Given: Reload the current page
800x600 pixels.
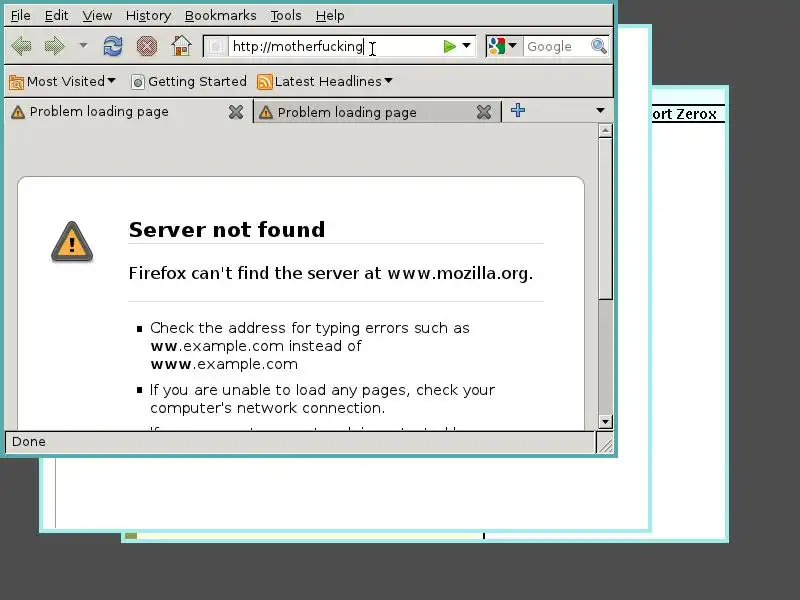Looking at the screenshot, I should (113, 46).
